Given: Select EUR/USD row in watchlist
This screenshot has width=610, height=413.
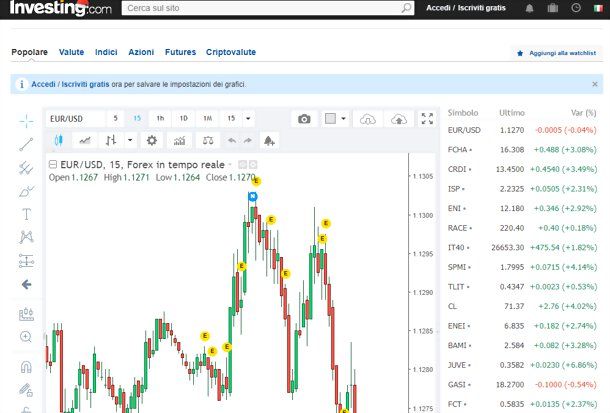Looking at the screenshot, I should (x=522, y=130).
